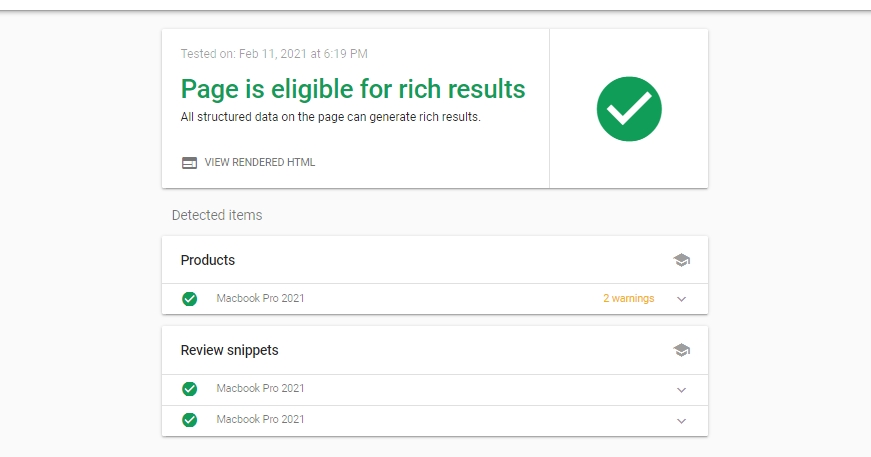
Task: Open the Review snippets graduation cap icon
Action: 682,350
